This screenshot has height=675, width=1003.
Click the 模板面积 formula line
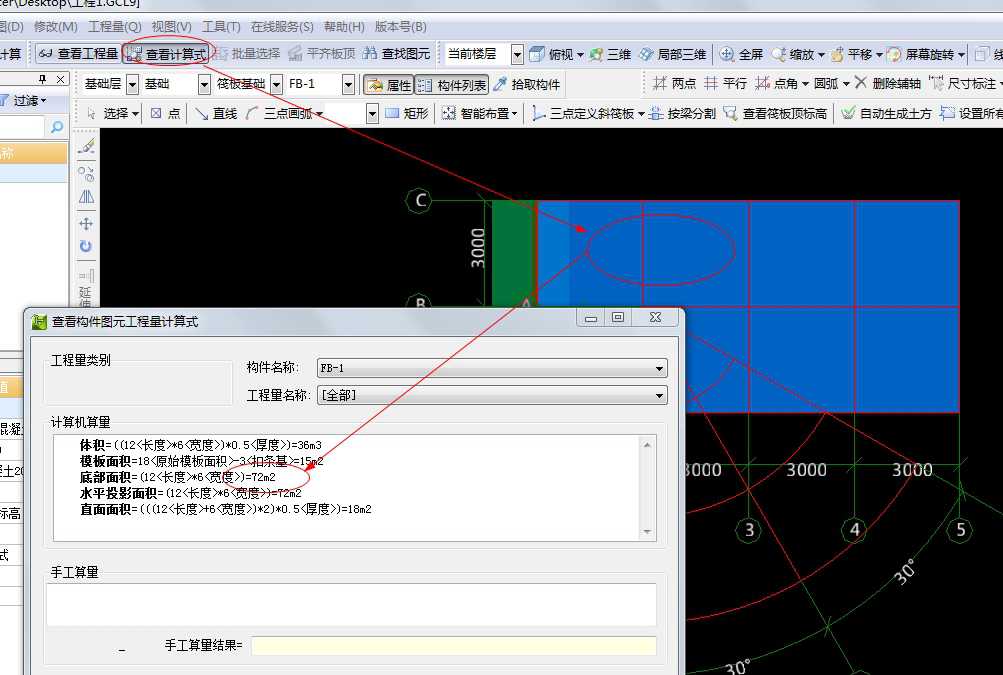click(x=201, y=461)
